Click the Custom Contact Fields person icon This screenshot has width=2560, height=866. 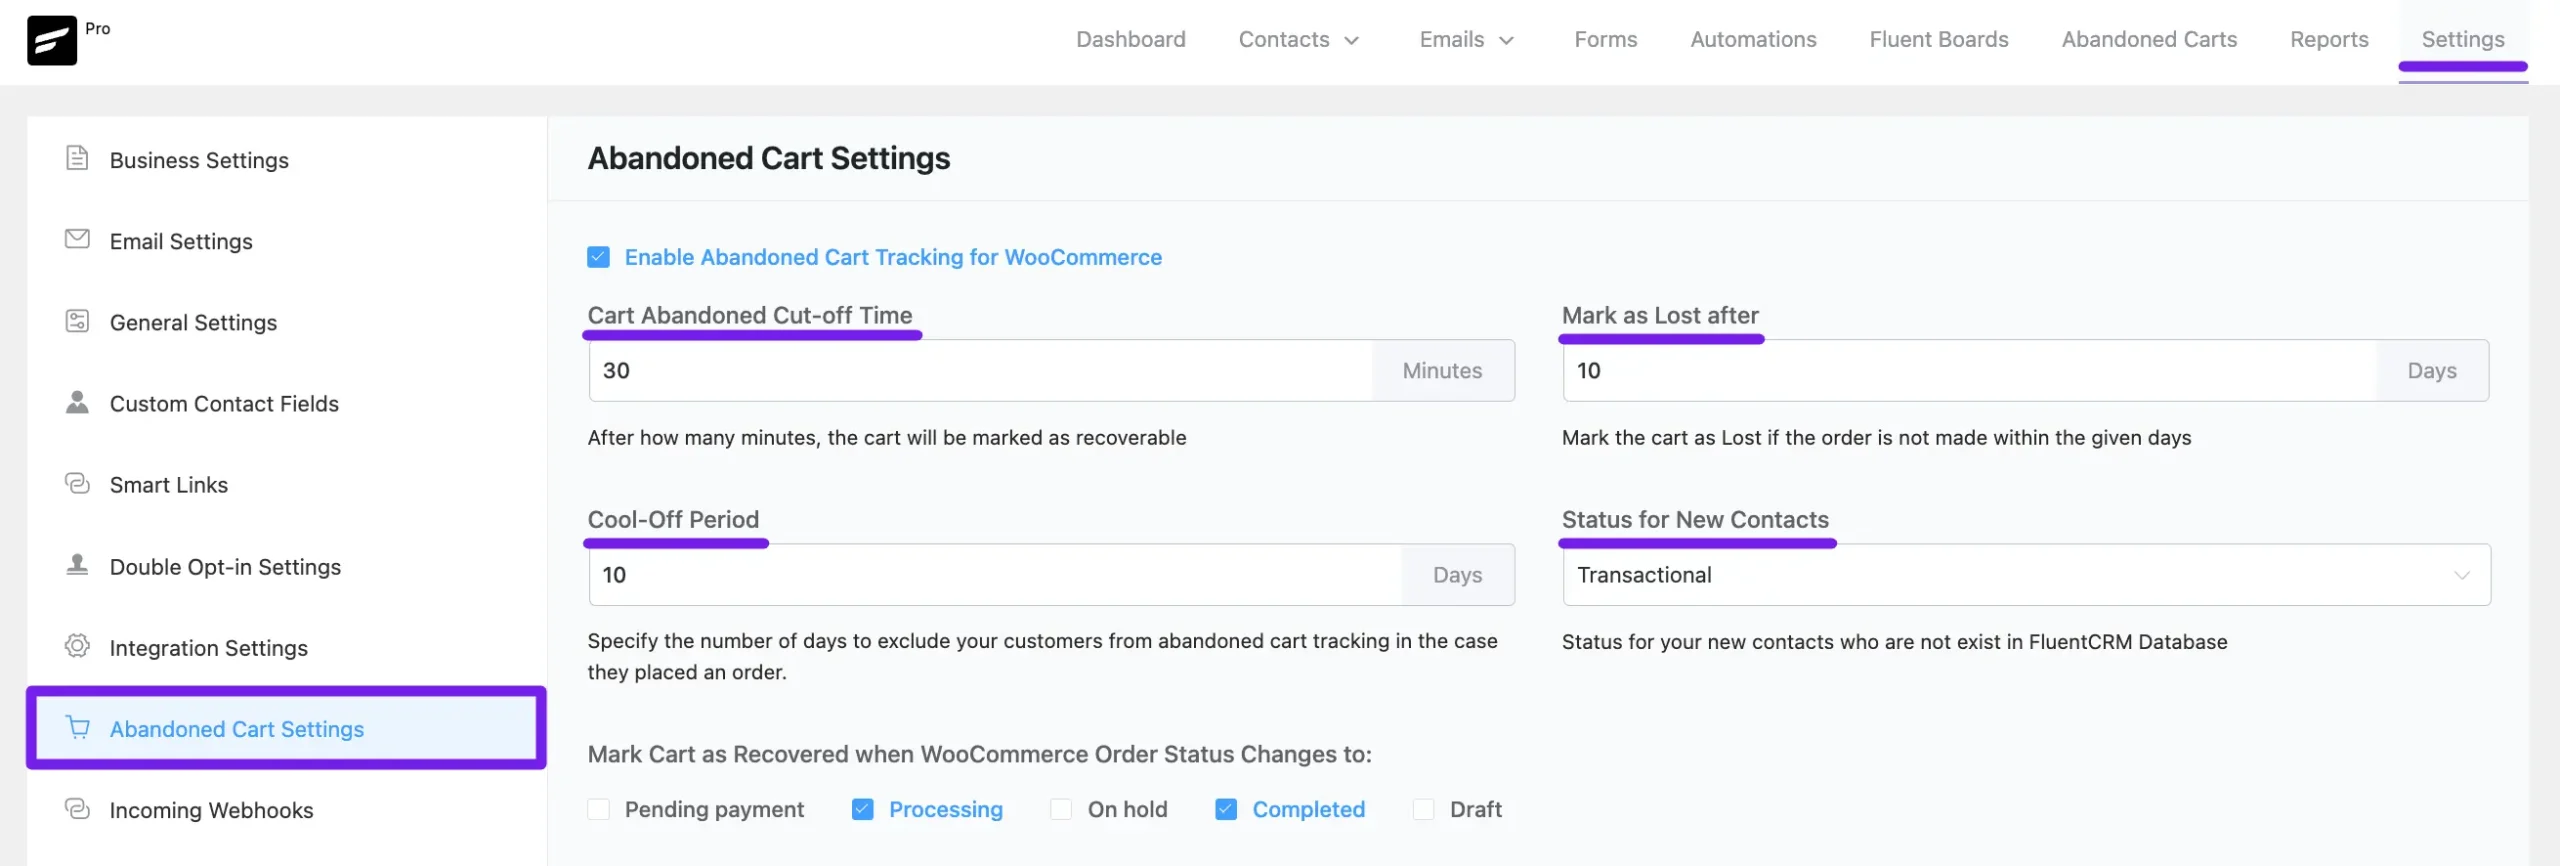pyautogui.click(x=77, y=402)
